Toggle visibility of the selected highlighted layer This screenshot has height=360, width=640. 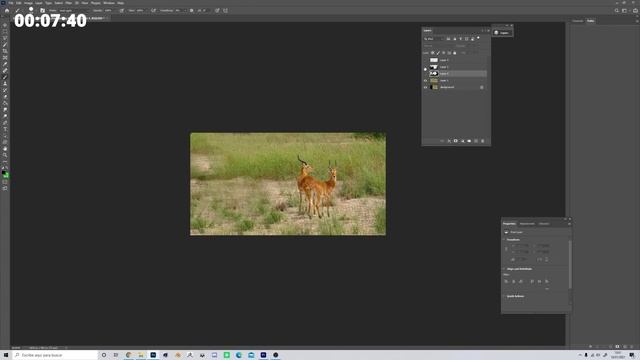click(425, 74)
